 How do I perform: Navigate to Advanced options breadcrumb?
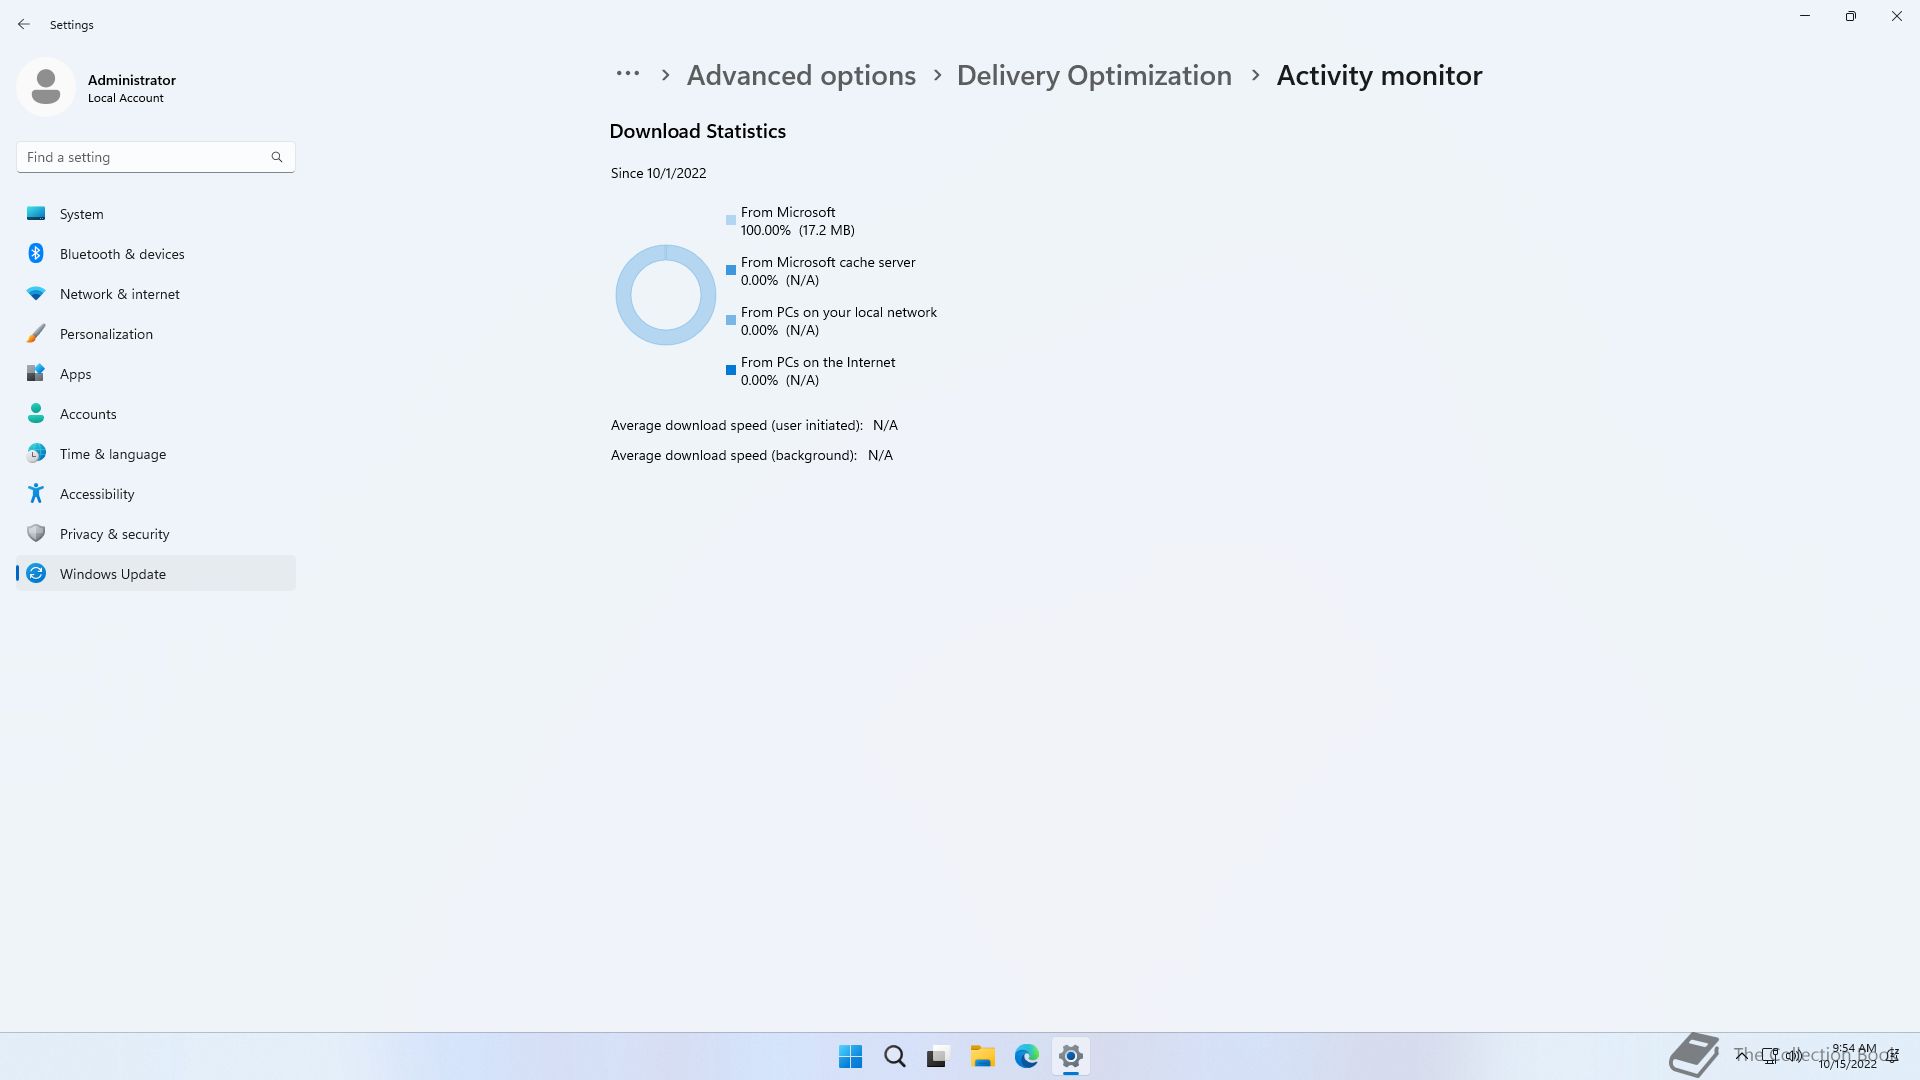(x=801, y=76)
